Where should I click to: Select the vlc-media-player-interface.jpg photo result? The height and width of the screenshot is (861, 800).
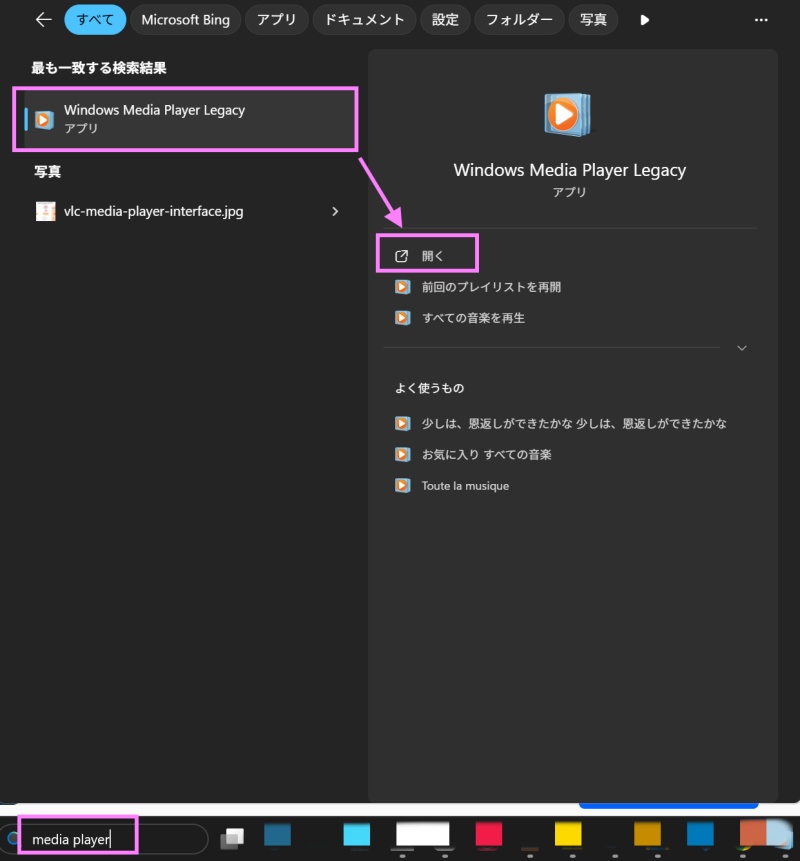tap(186, 211)
